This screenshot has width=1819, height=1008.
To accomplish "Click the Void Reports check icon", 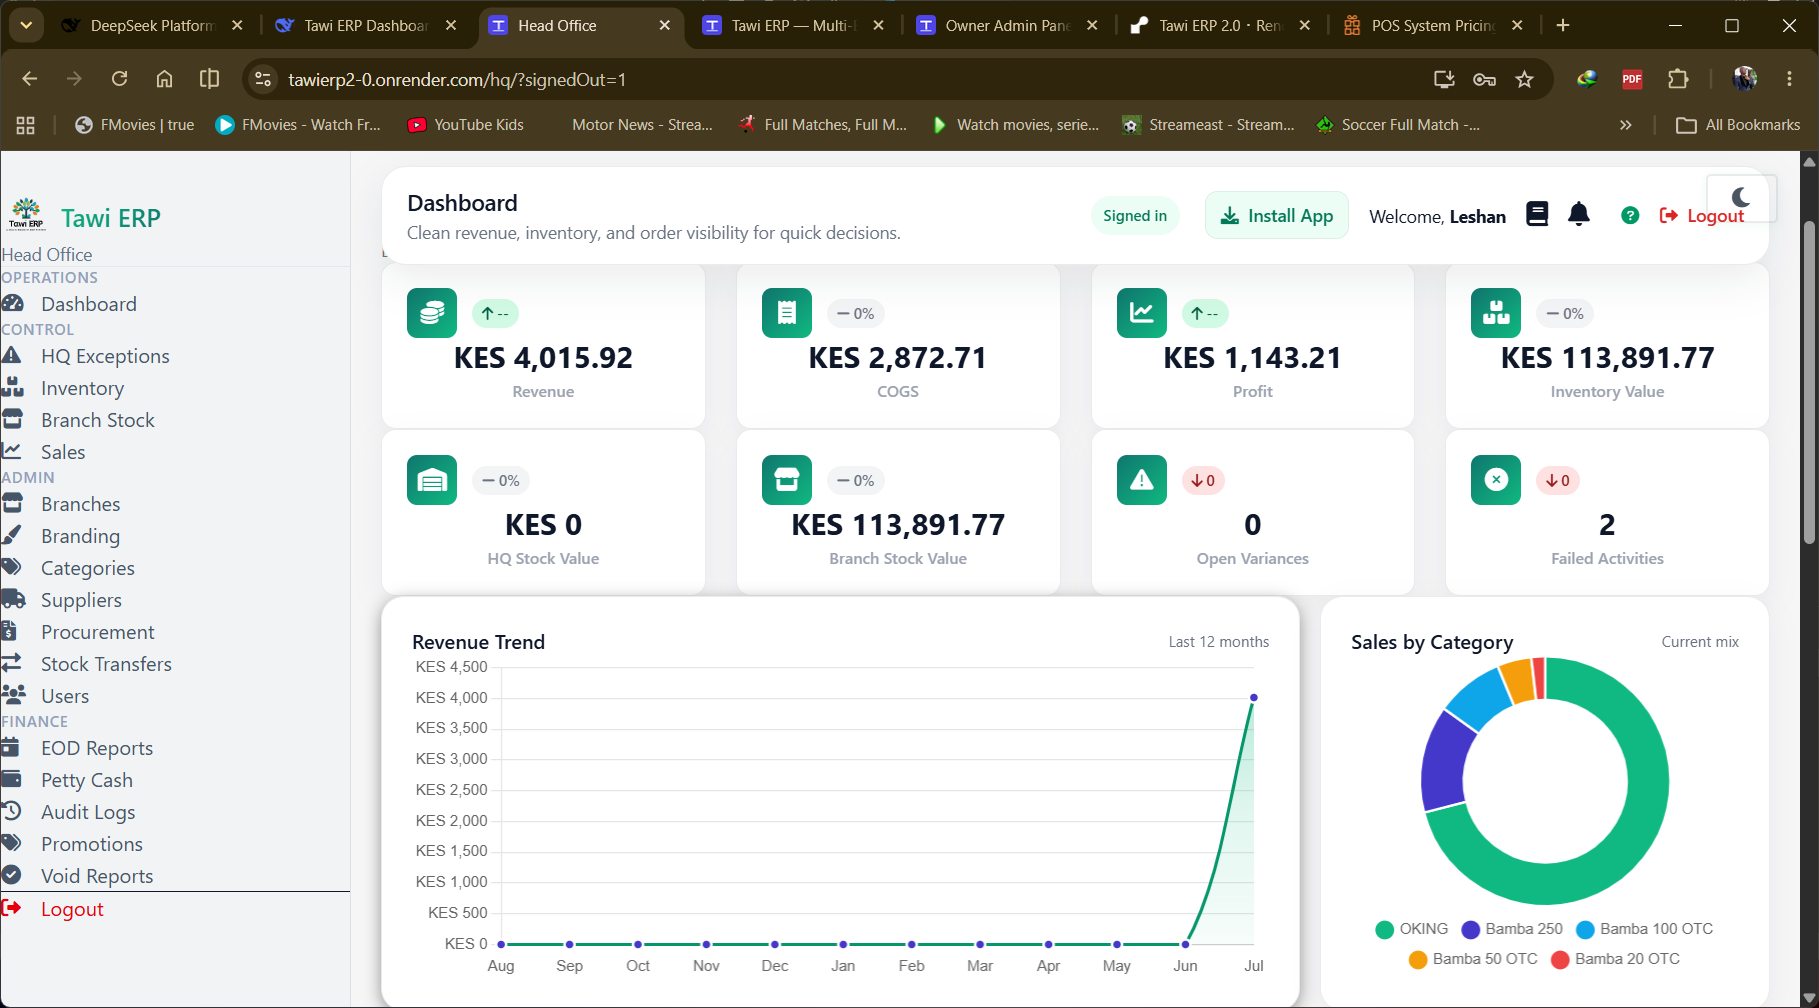I will [12, 875].
